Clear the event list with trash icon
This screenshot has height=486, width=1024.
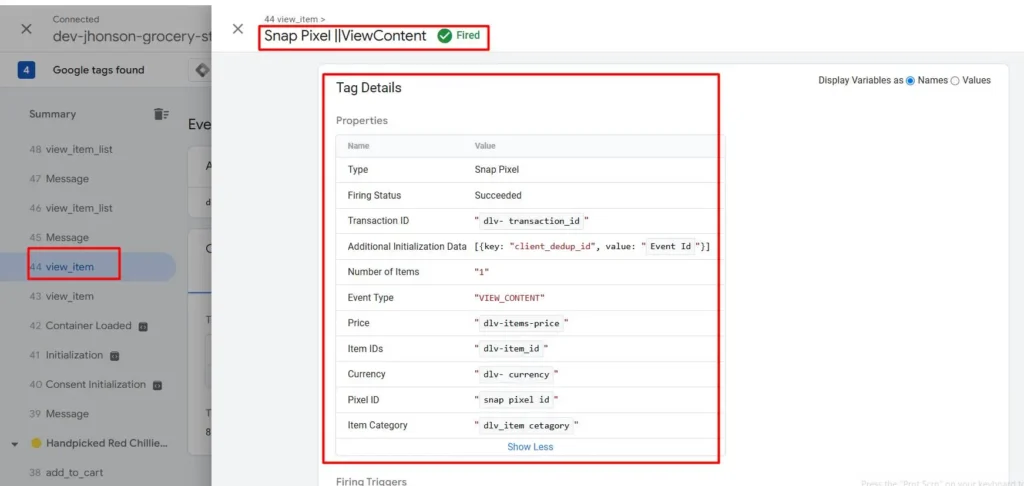point(161,114)
